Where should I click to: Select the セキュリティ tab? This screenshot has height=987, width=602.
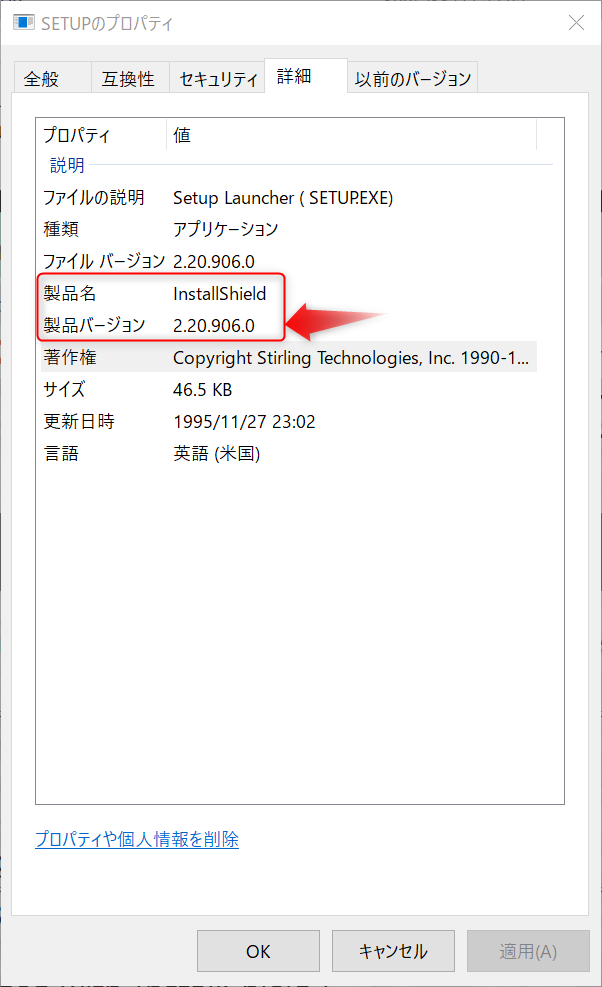pos(217,78)
